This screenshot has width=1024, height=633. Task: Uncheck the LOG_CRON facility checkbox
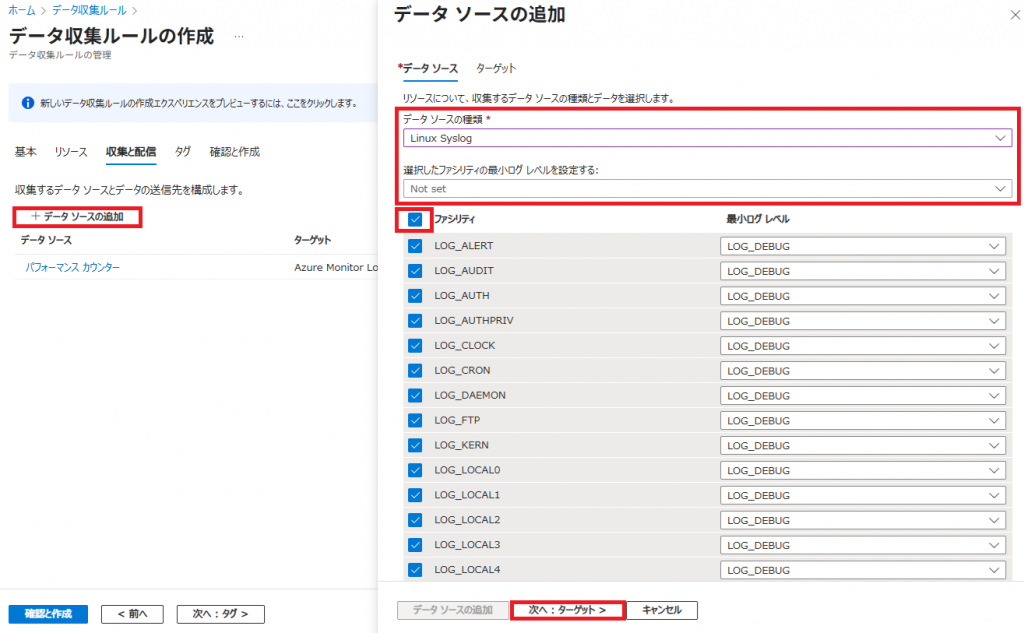[415, 371]
